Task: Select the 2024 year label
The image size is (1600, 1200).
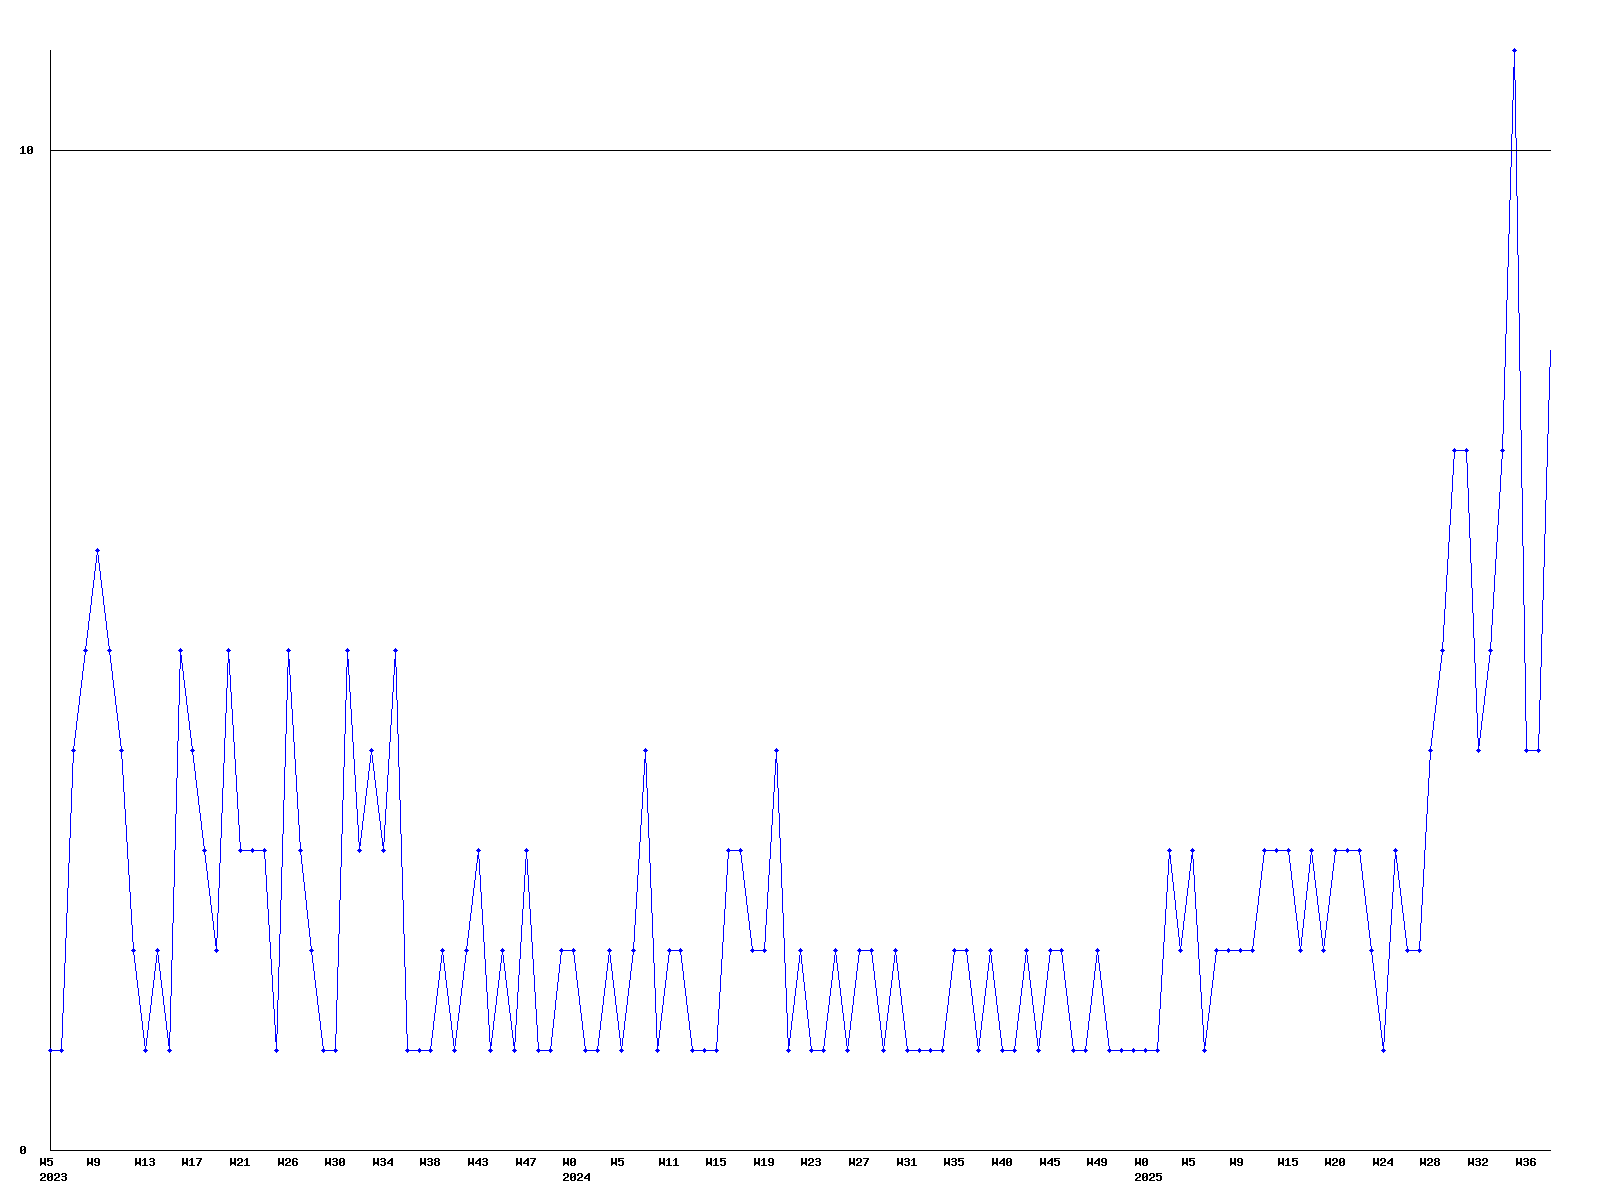Action: point(576,1177)
